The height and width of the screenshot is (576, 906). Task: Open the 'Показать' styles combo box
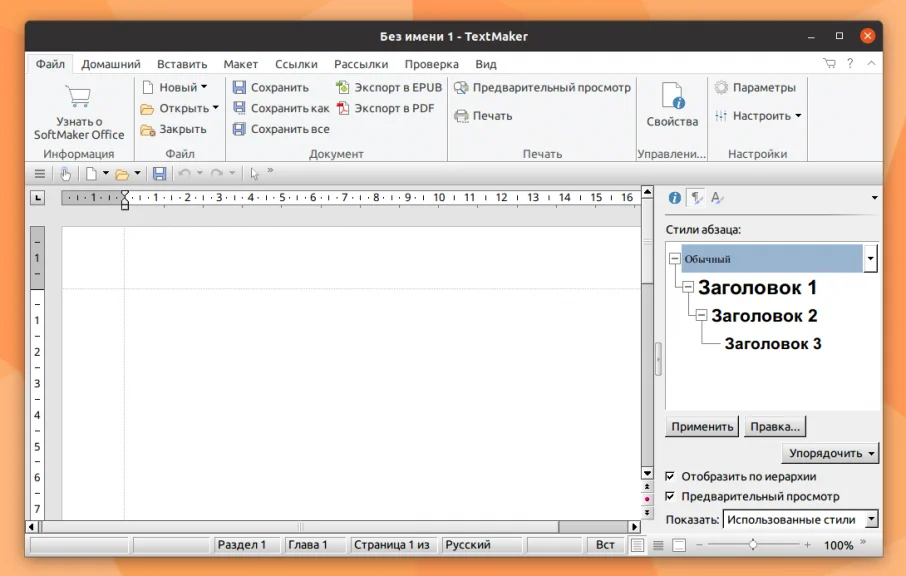800,519
